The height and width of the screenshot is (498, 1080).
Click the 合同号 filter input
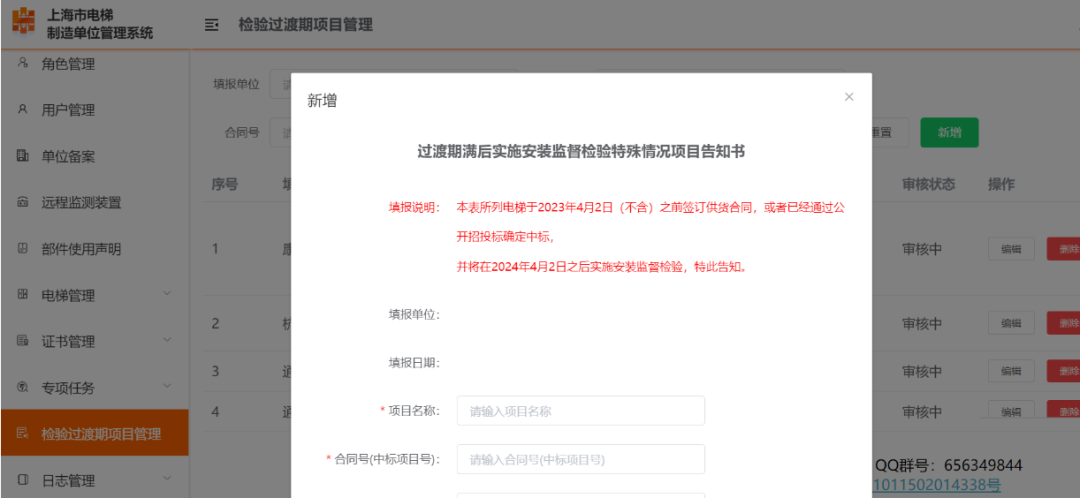coord(280,133)
